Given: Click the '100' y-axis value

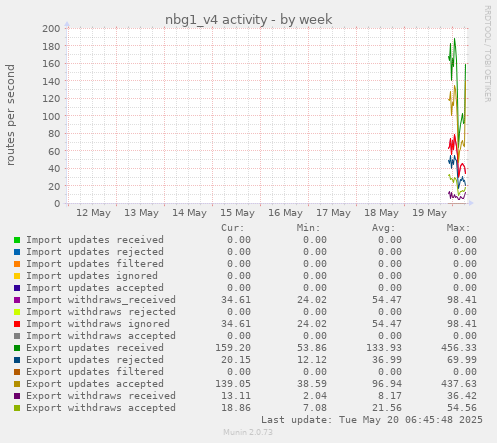Looking at the screenshot, I should pos(51,116).
